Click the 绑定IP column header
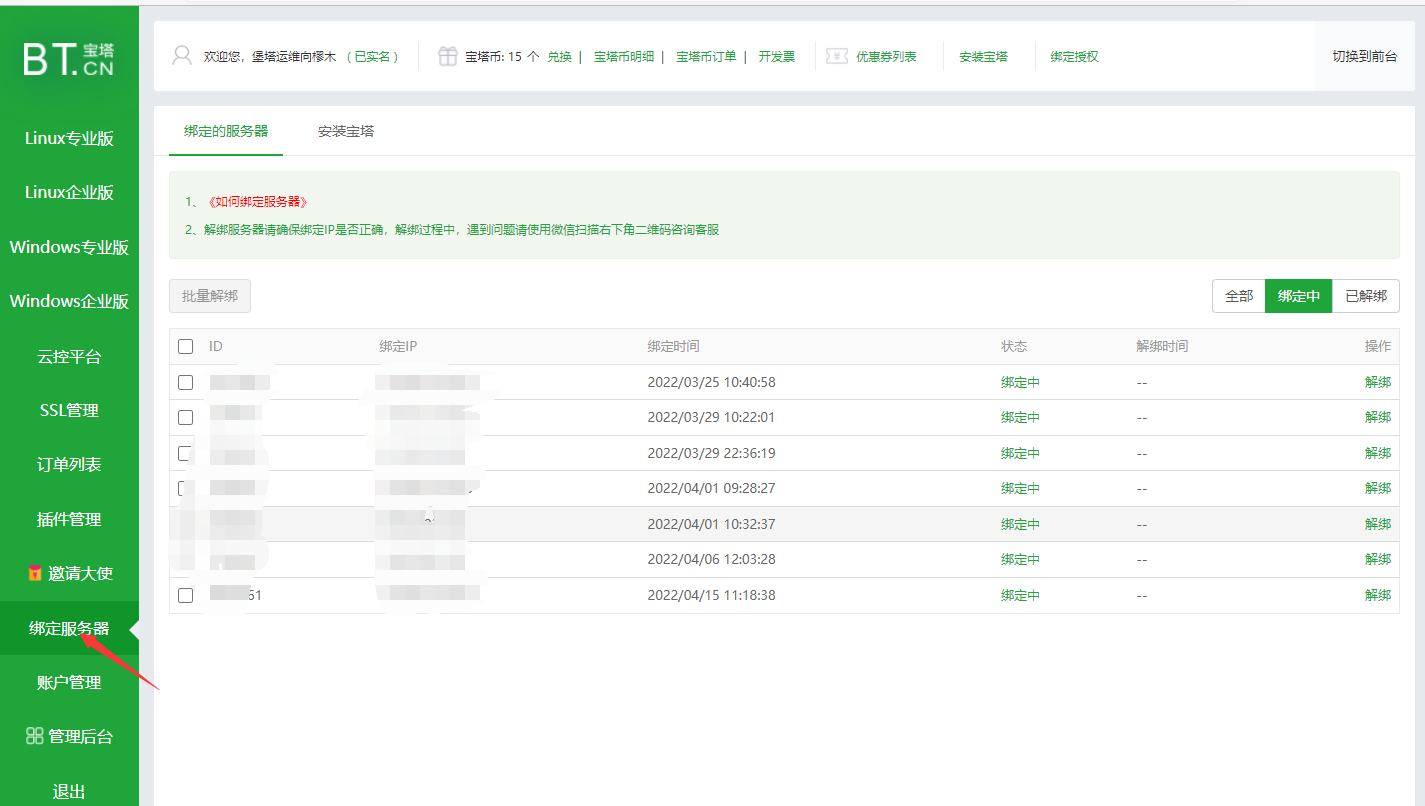Image resolution: width=1425 pixels, height=806 pixels. 398,347
